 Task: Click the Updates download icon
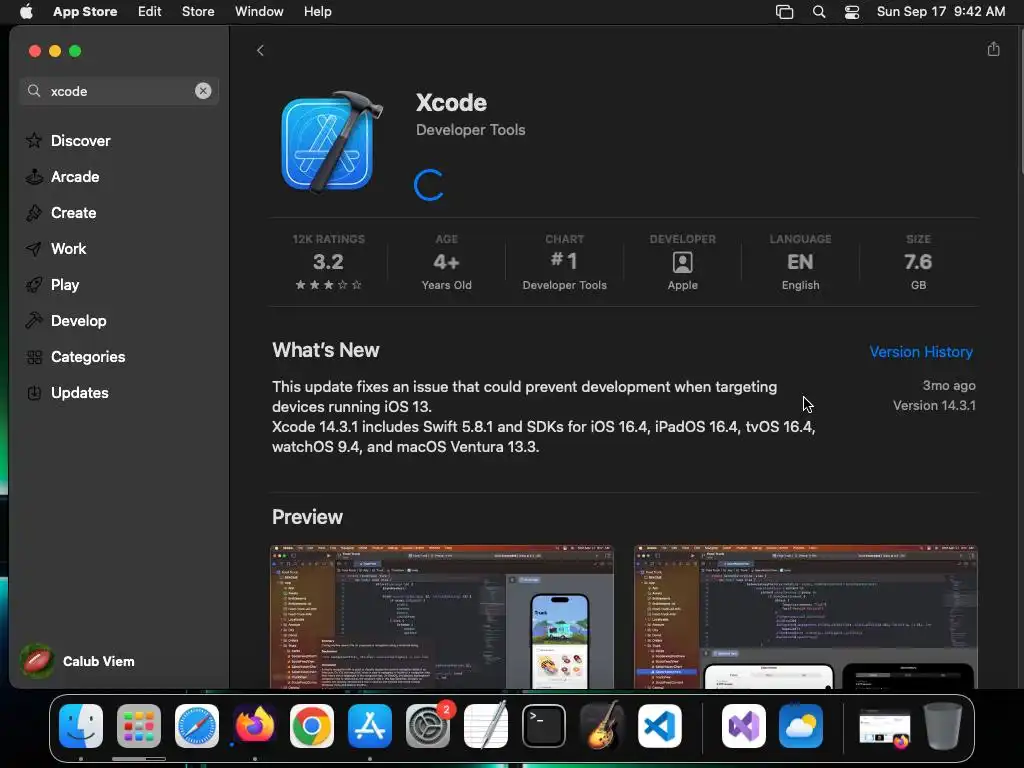point(34,392)
